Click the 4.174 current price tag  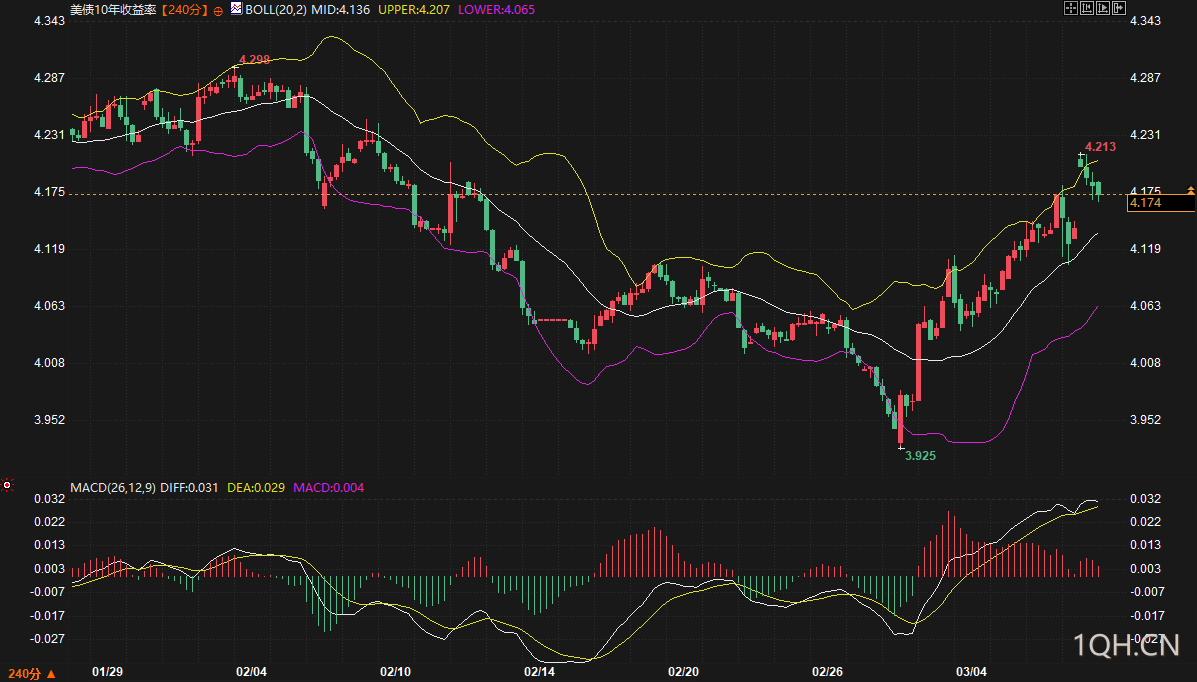coord(1159,203)
